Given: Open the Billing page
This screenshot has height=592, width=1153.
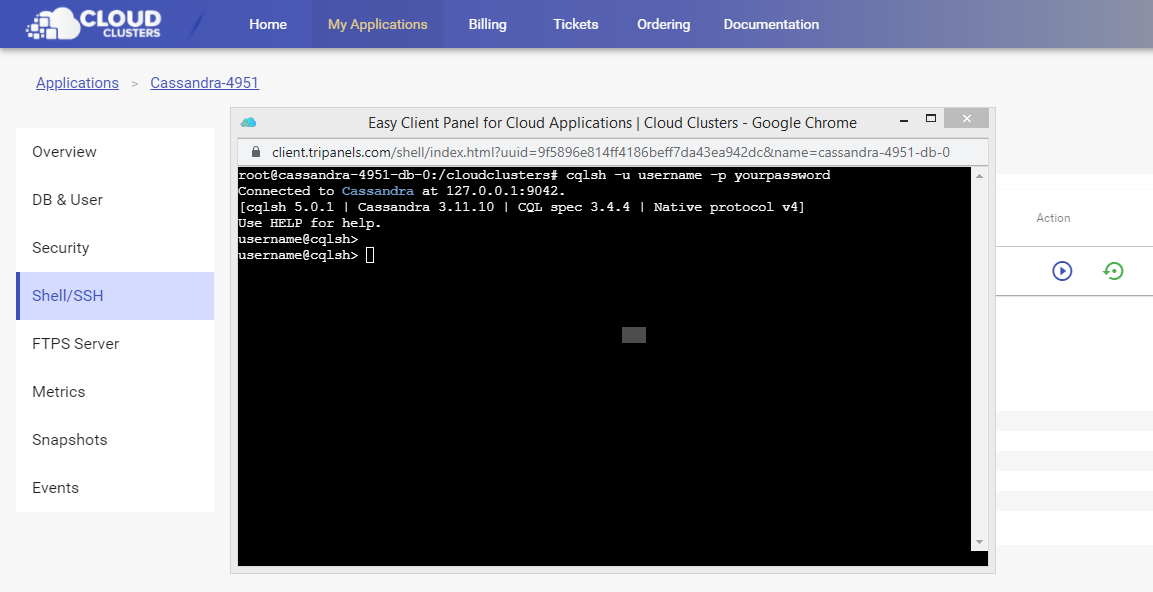Looking at the screenshot, I should 488,24.
